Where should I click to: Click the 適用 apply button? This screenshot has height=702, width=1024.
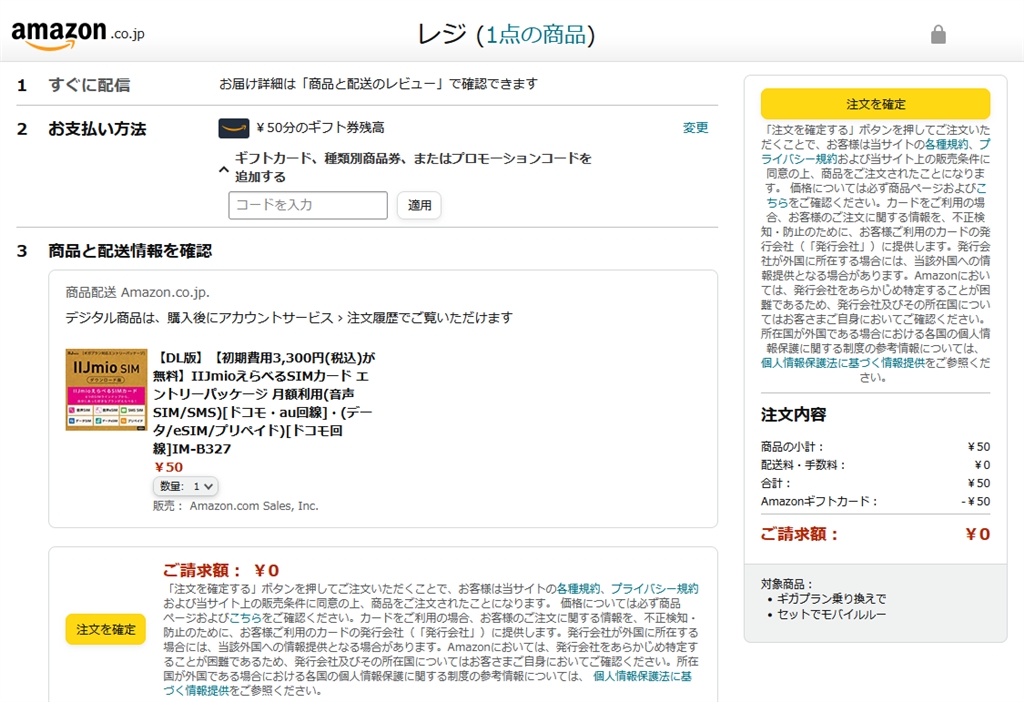[x=419, y=205]
